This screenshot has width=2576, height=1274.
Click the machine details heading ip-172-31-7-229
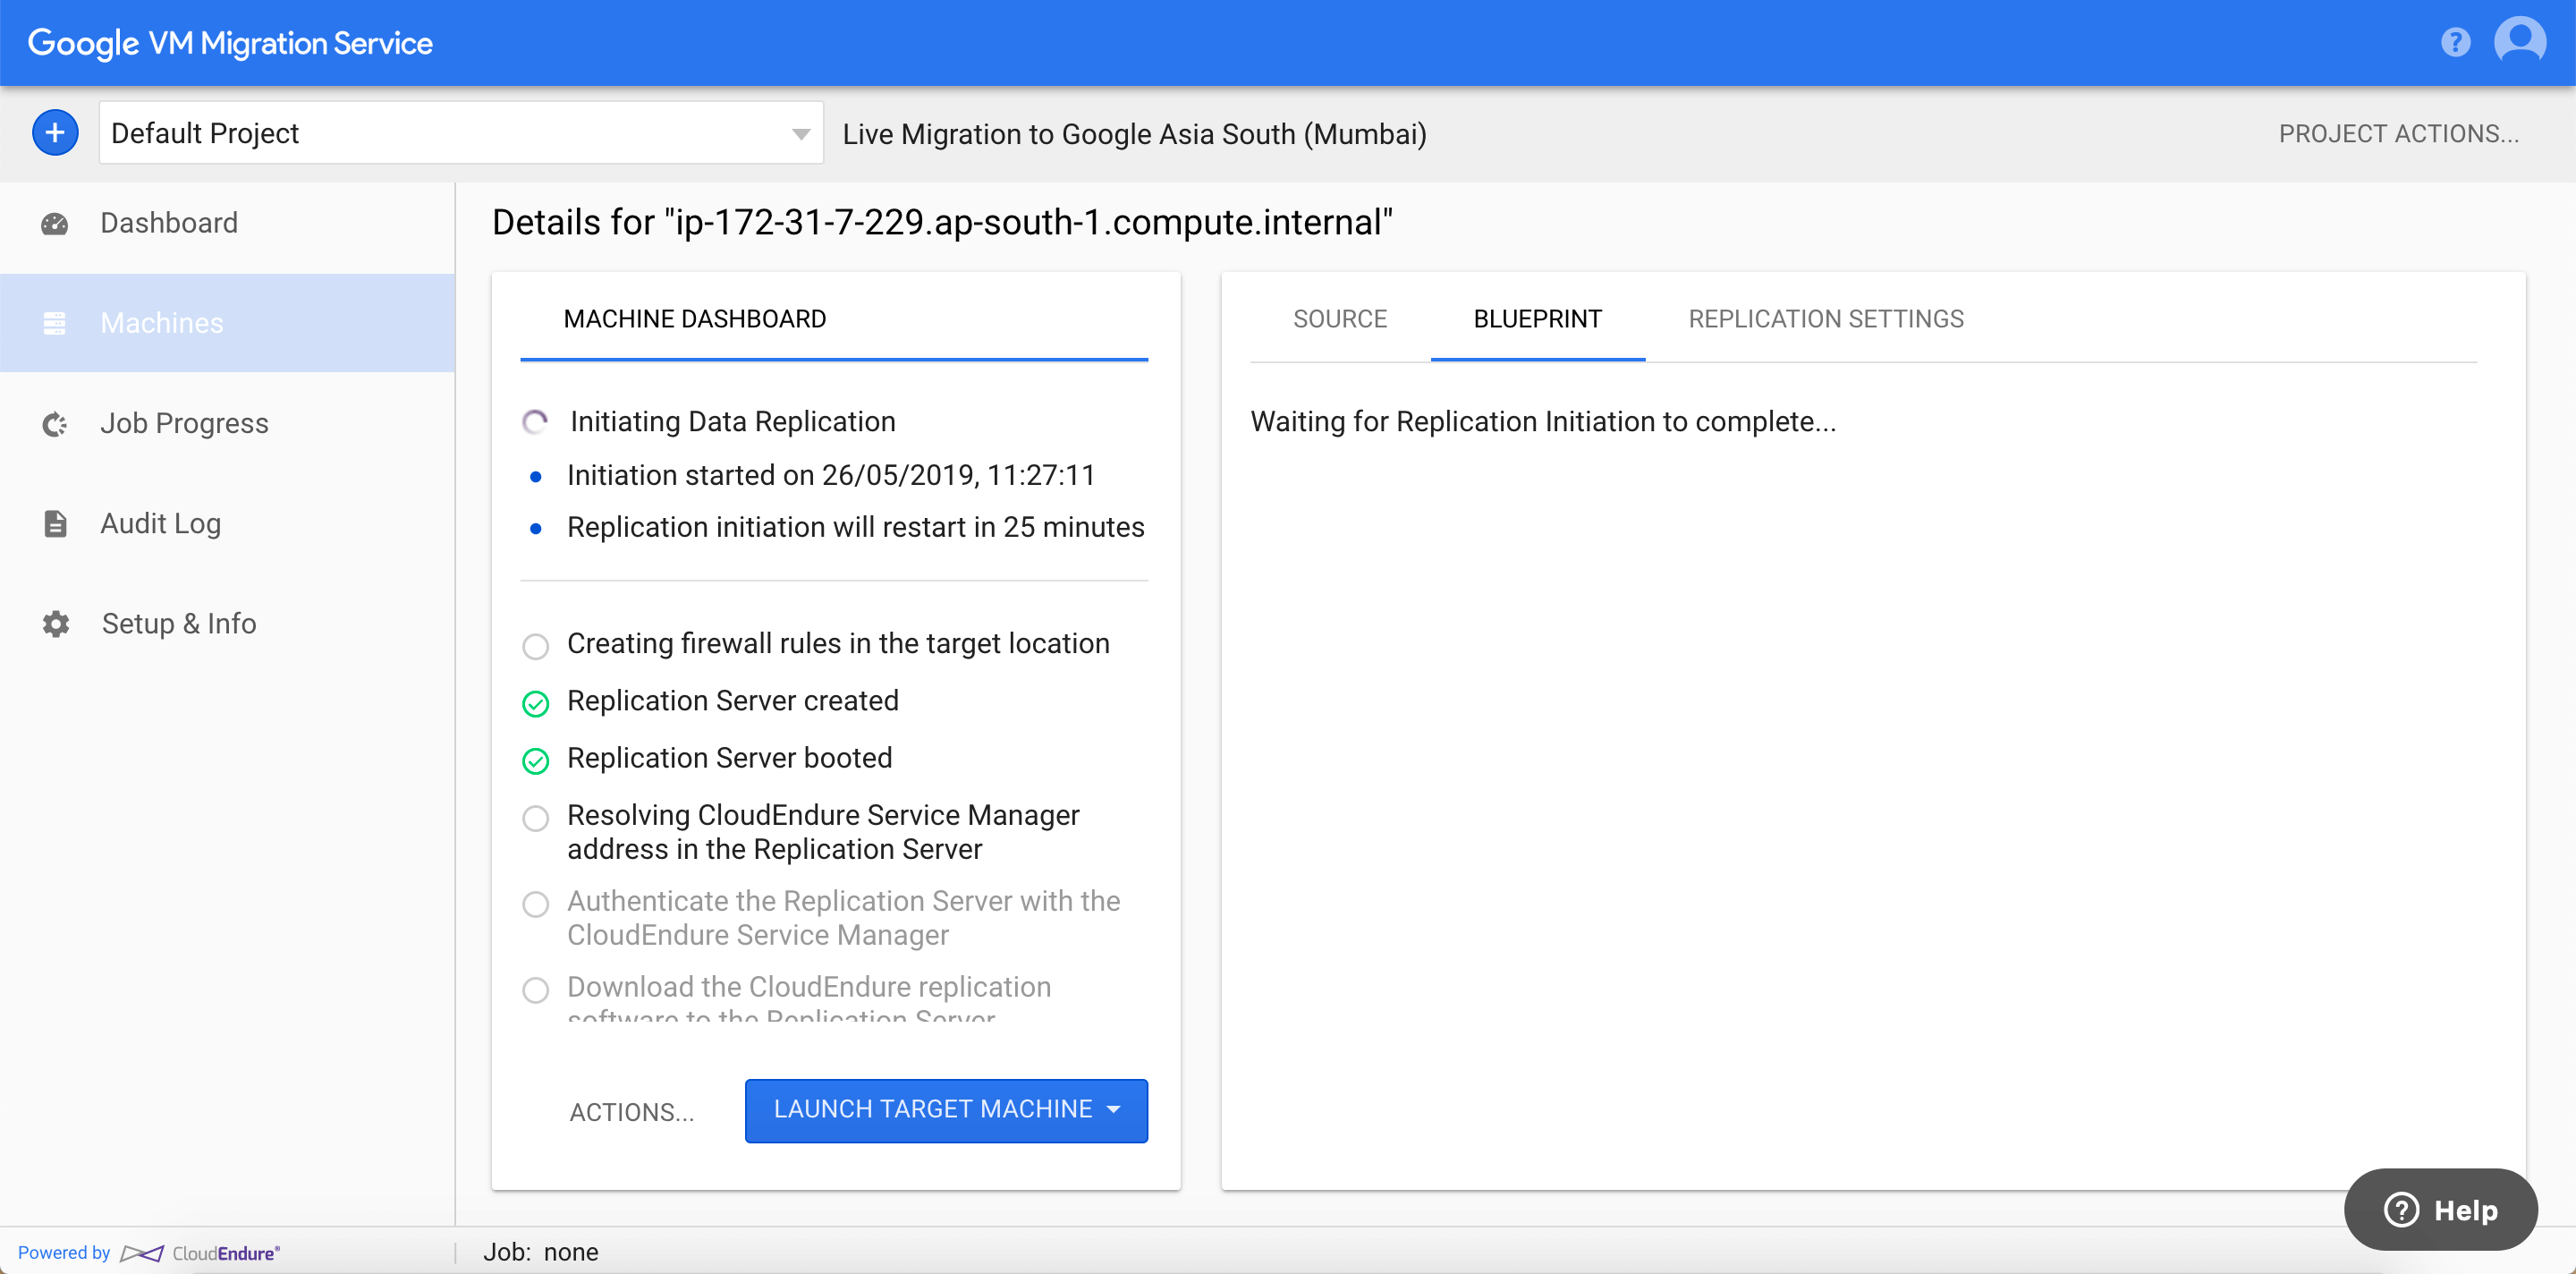[942, 222]
